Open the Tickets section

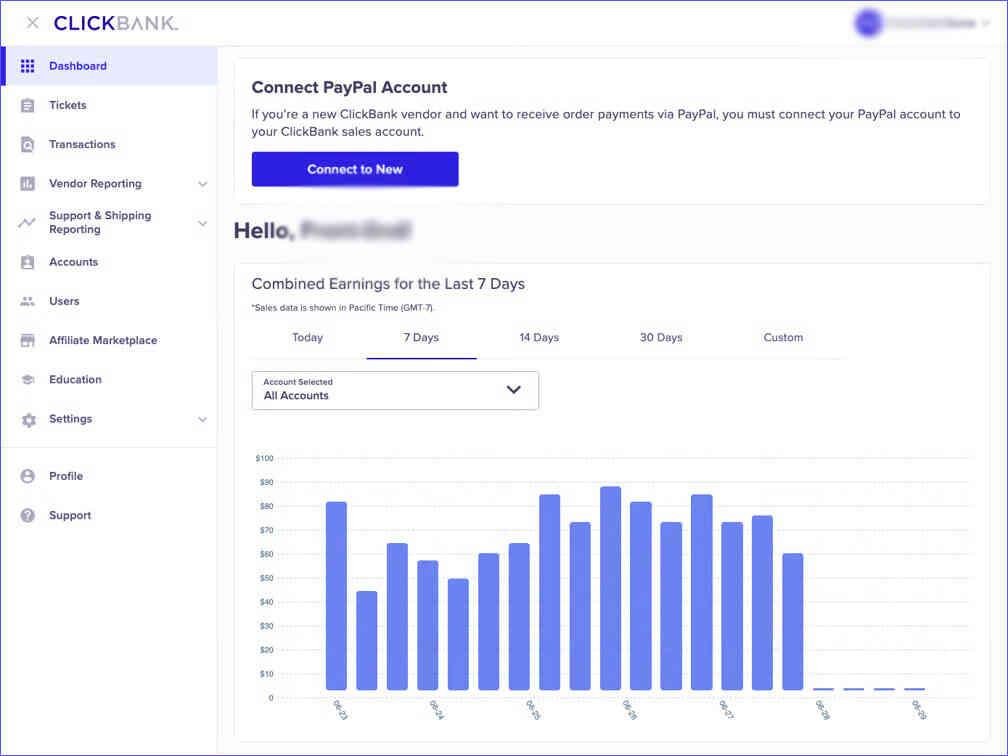[67, 105]
